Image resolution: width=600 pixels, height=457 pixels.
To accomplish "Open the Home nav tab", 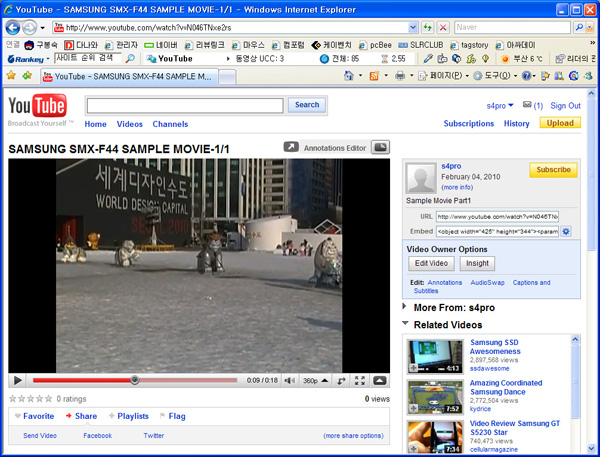I will (95, 124).
